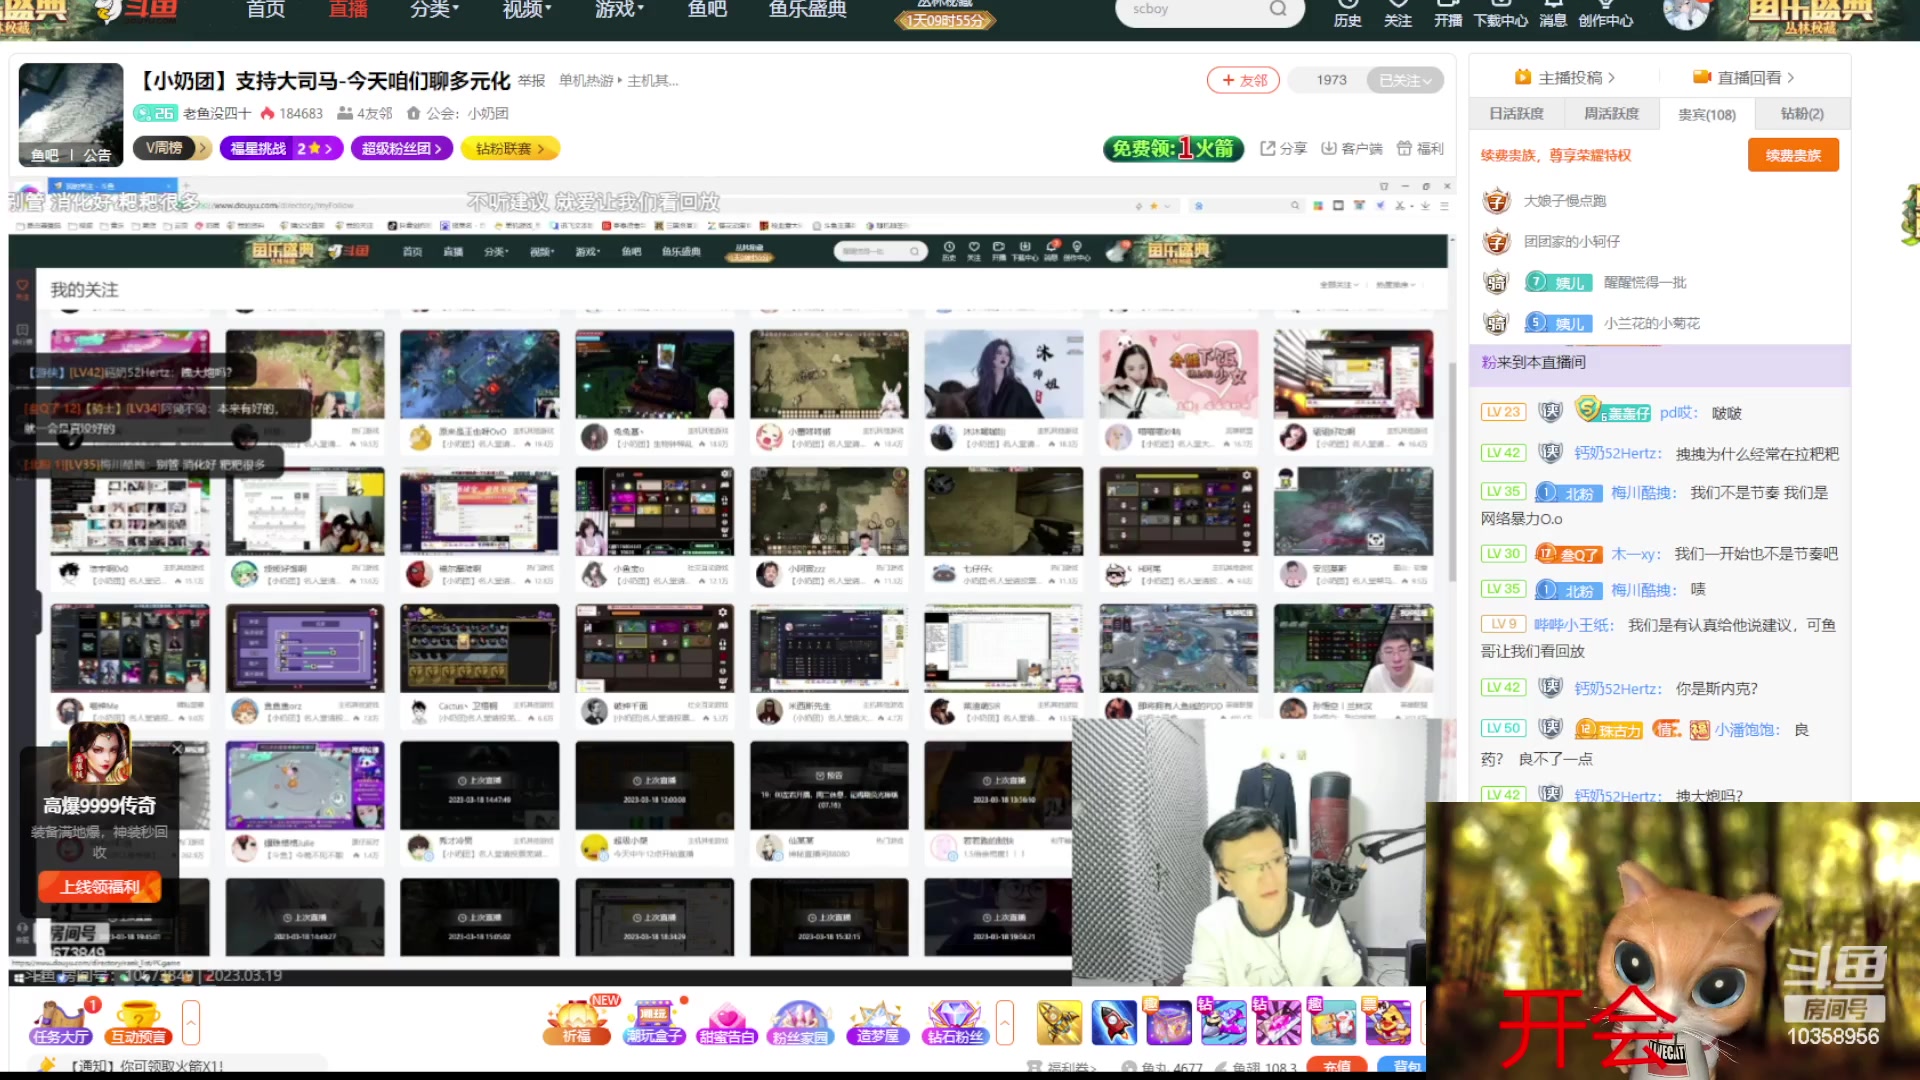This screenshot has height=1080, width=1920.
Task: Open 视频 dropdown in top navigation
Action: tap(527, 10)
